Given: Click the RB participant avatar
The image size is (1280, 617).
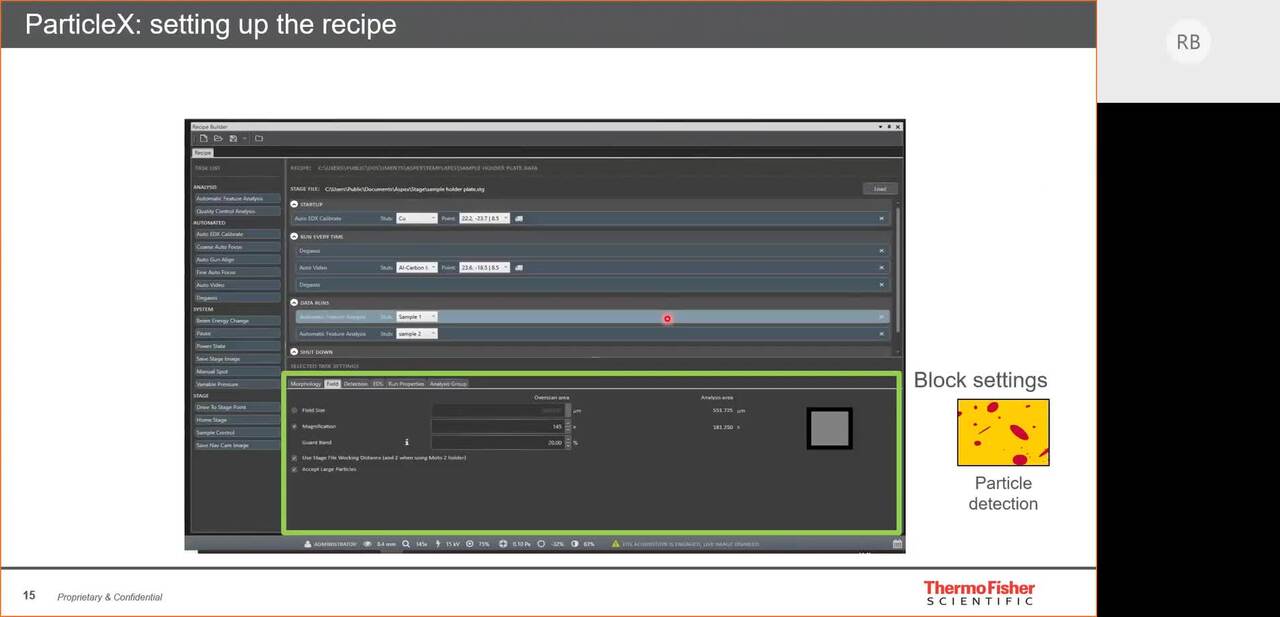Looking at the screenshot, I should pyautogui.click(x=1188, y=42).
